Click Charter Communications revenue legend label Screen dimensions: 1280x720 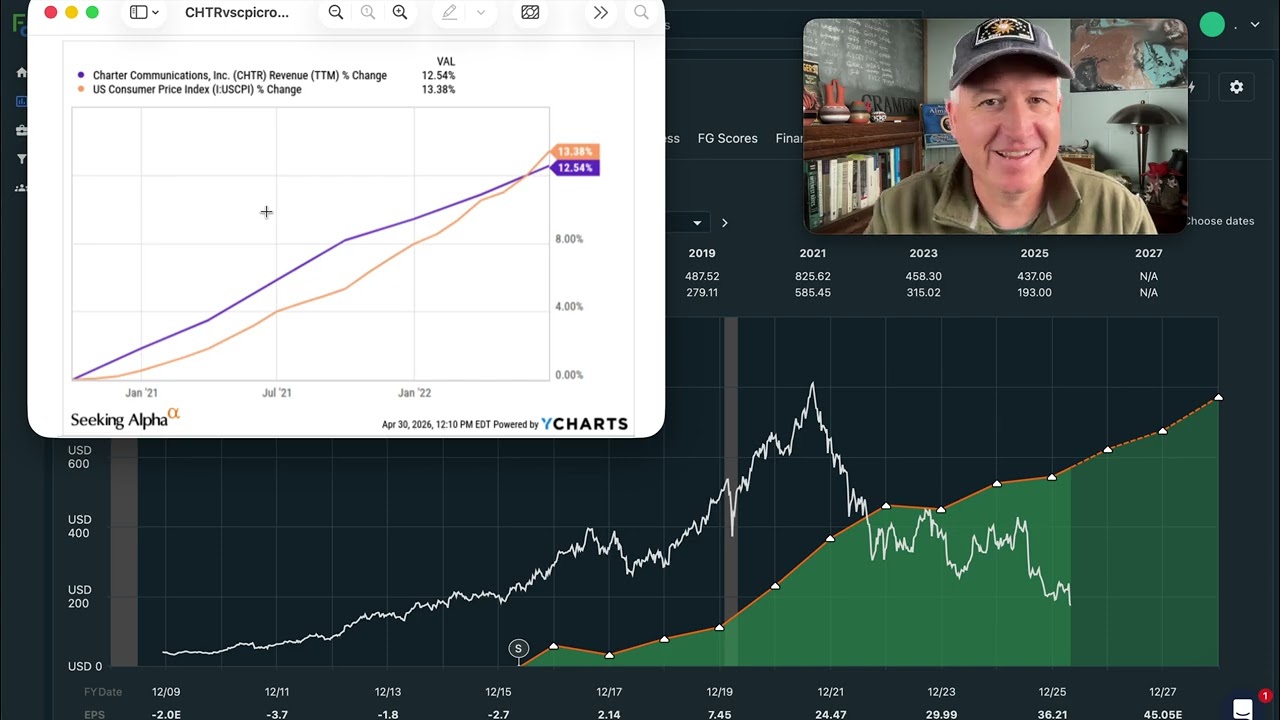coord(240,75)
